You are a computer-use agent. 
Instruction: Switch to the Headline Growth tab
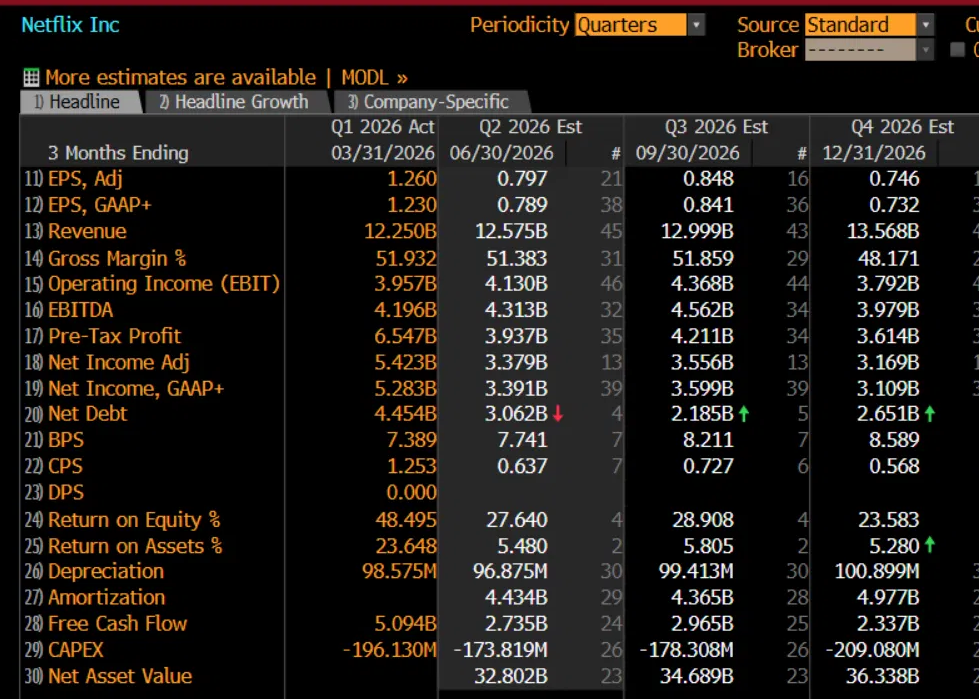pyautogui.click(x=236, y=102)
